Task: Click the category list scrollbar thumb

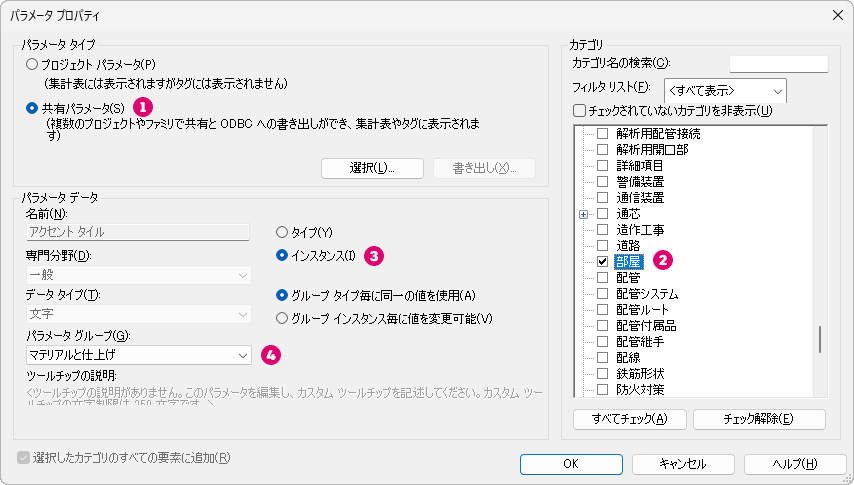Action: (x=820, y=339)
